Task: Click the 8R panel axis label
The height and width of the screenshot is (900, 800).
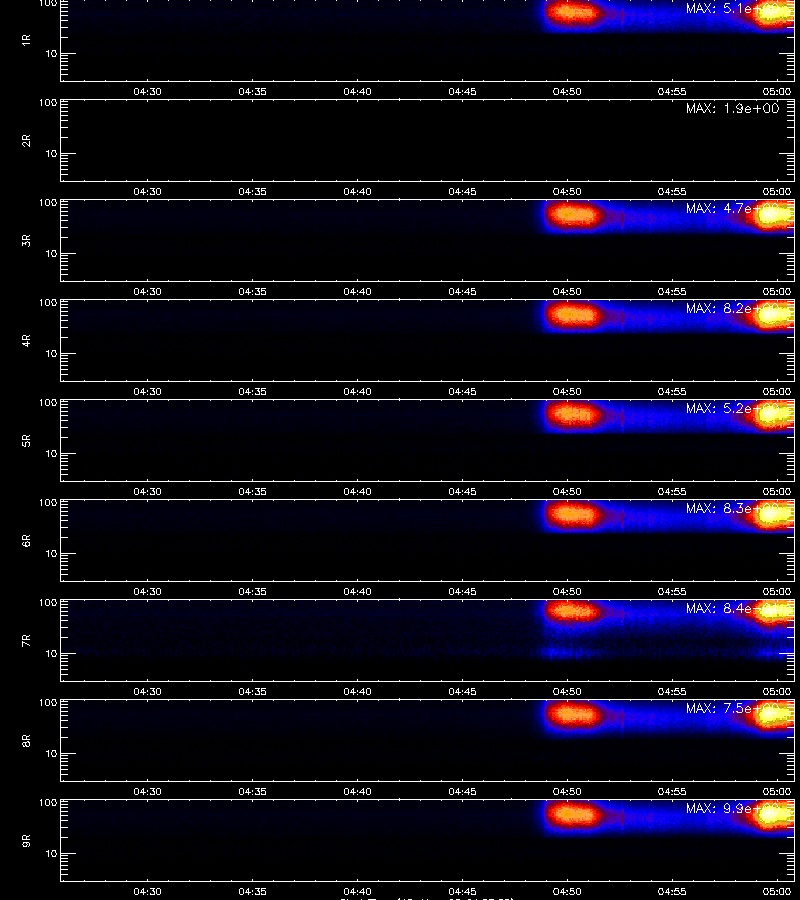Action: click(x=26, y=740)
